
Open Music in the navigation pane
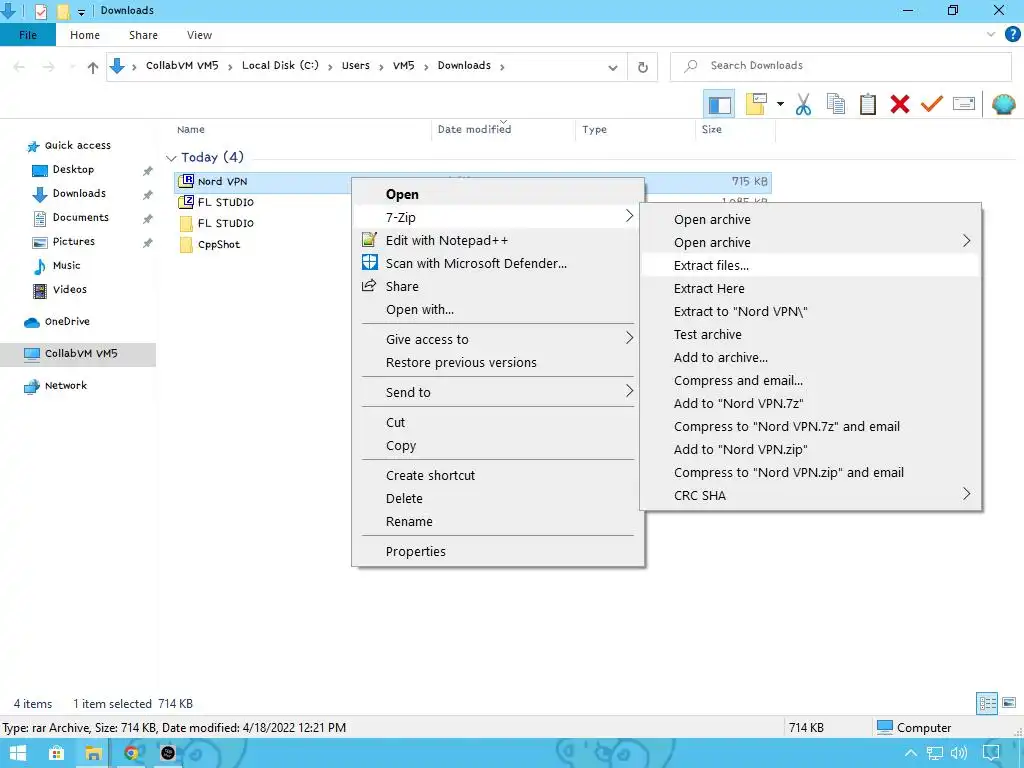66,265
